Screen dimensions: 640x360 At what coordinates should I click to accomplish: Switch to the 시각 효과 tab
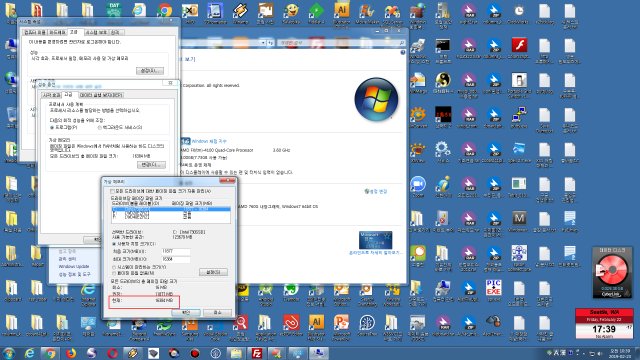(x=51, y=95)
